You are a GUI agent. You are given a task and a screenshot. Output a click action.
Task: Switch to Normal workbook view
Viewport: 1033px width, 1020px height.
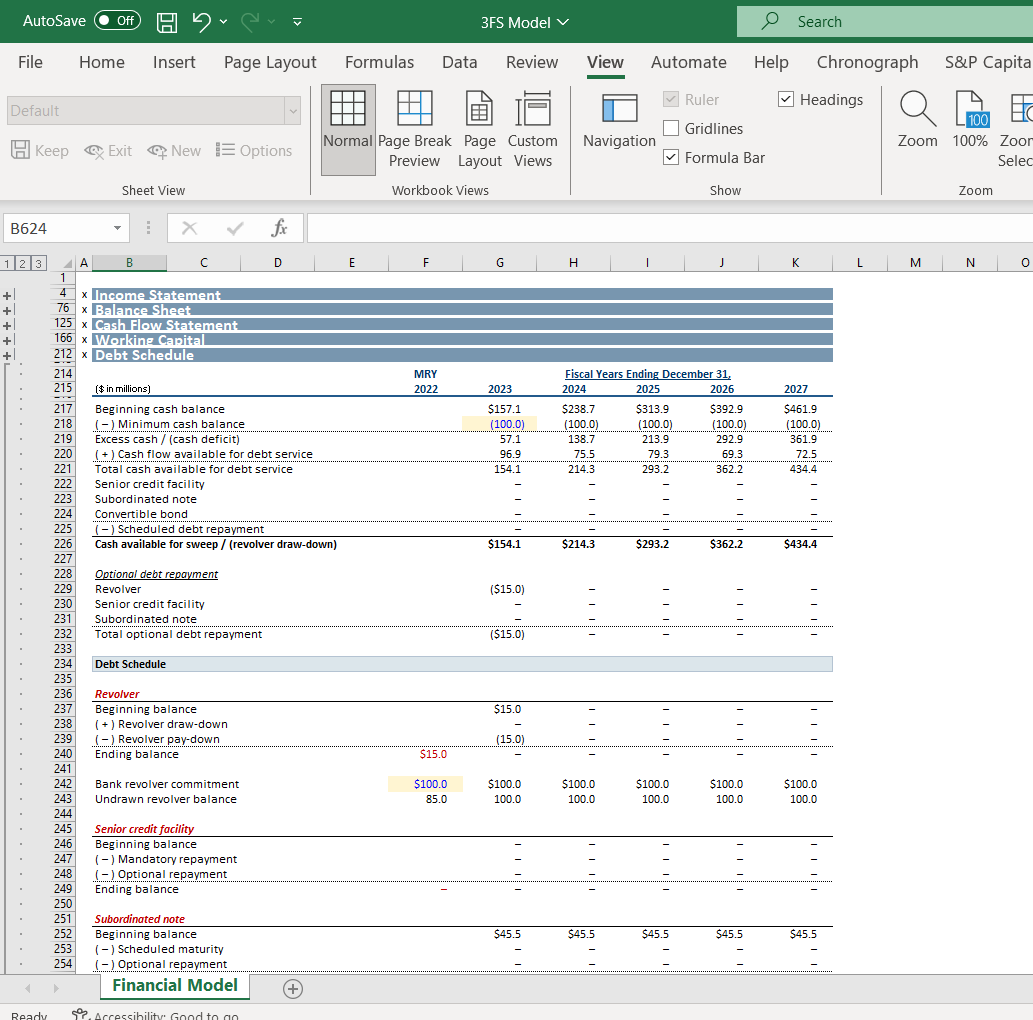[x=348, y=128]
